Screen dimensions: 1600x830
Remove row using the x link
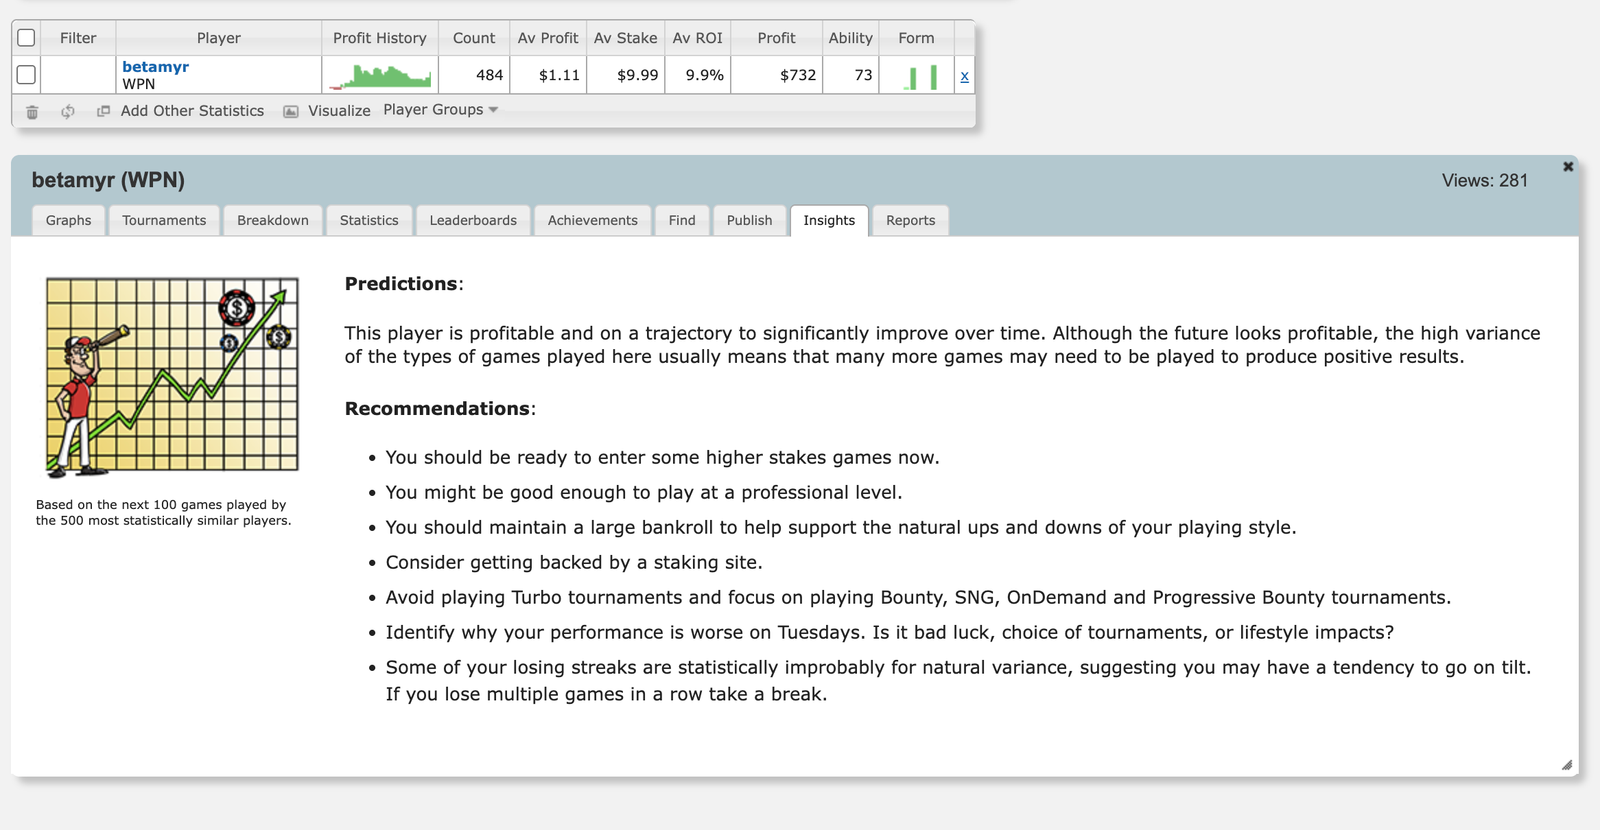pos(964,76)
